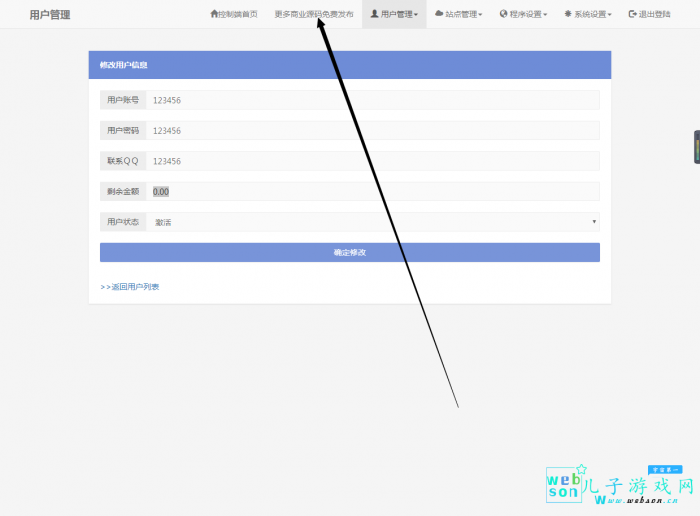
Task: Open the 用户状态 select box
Action: [372, 222]
